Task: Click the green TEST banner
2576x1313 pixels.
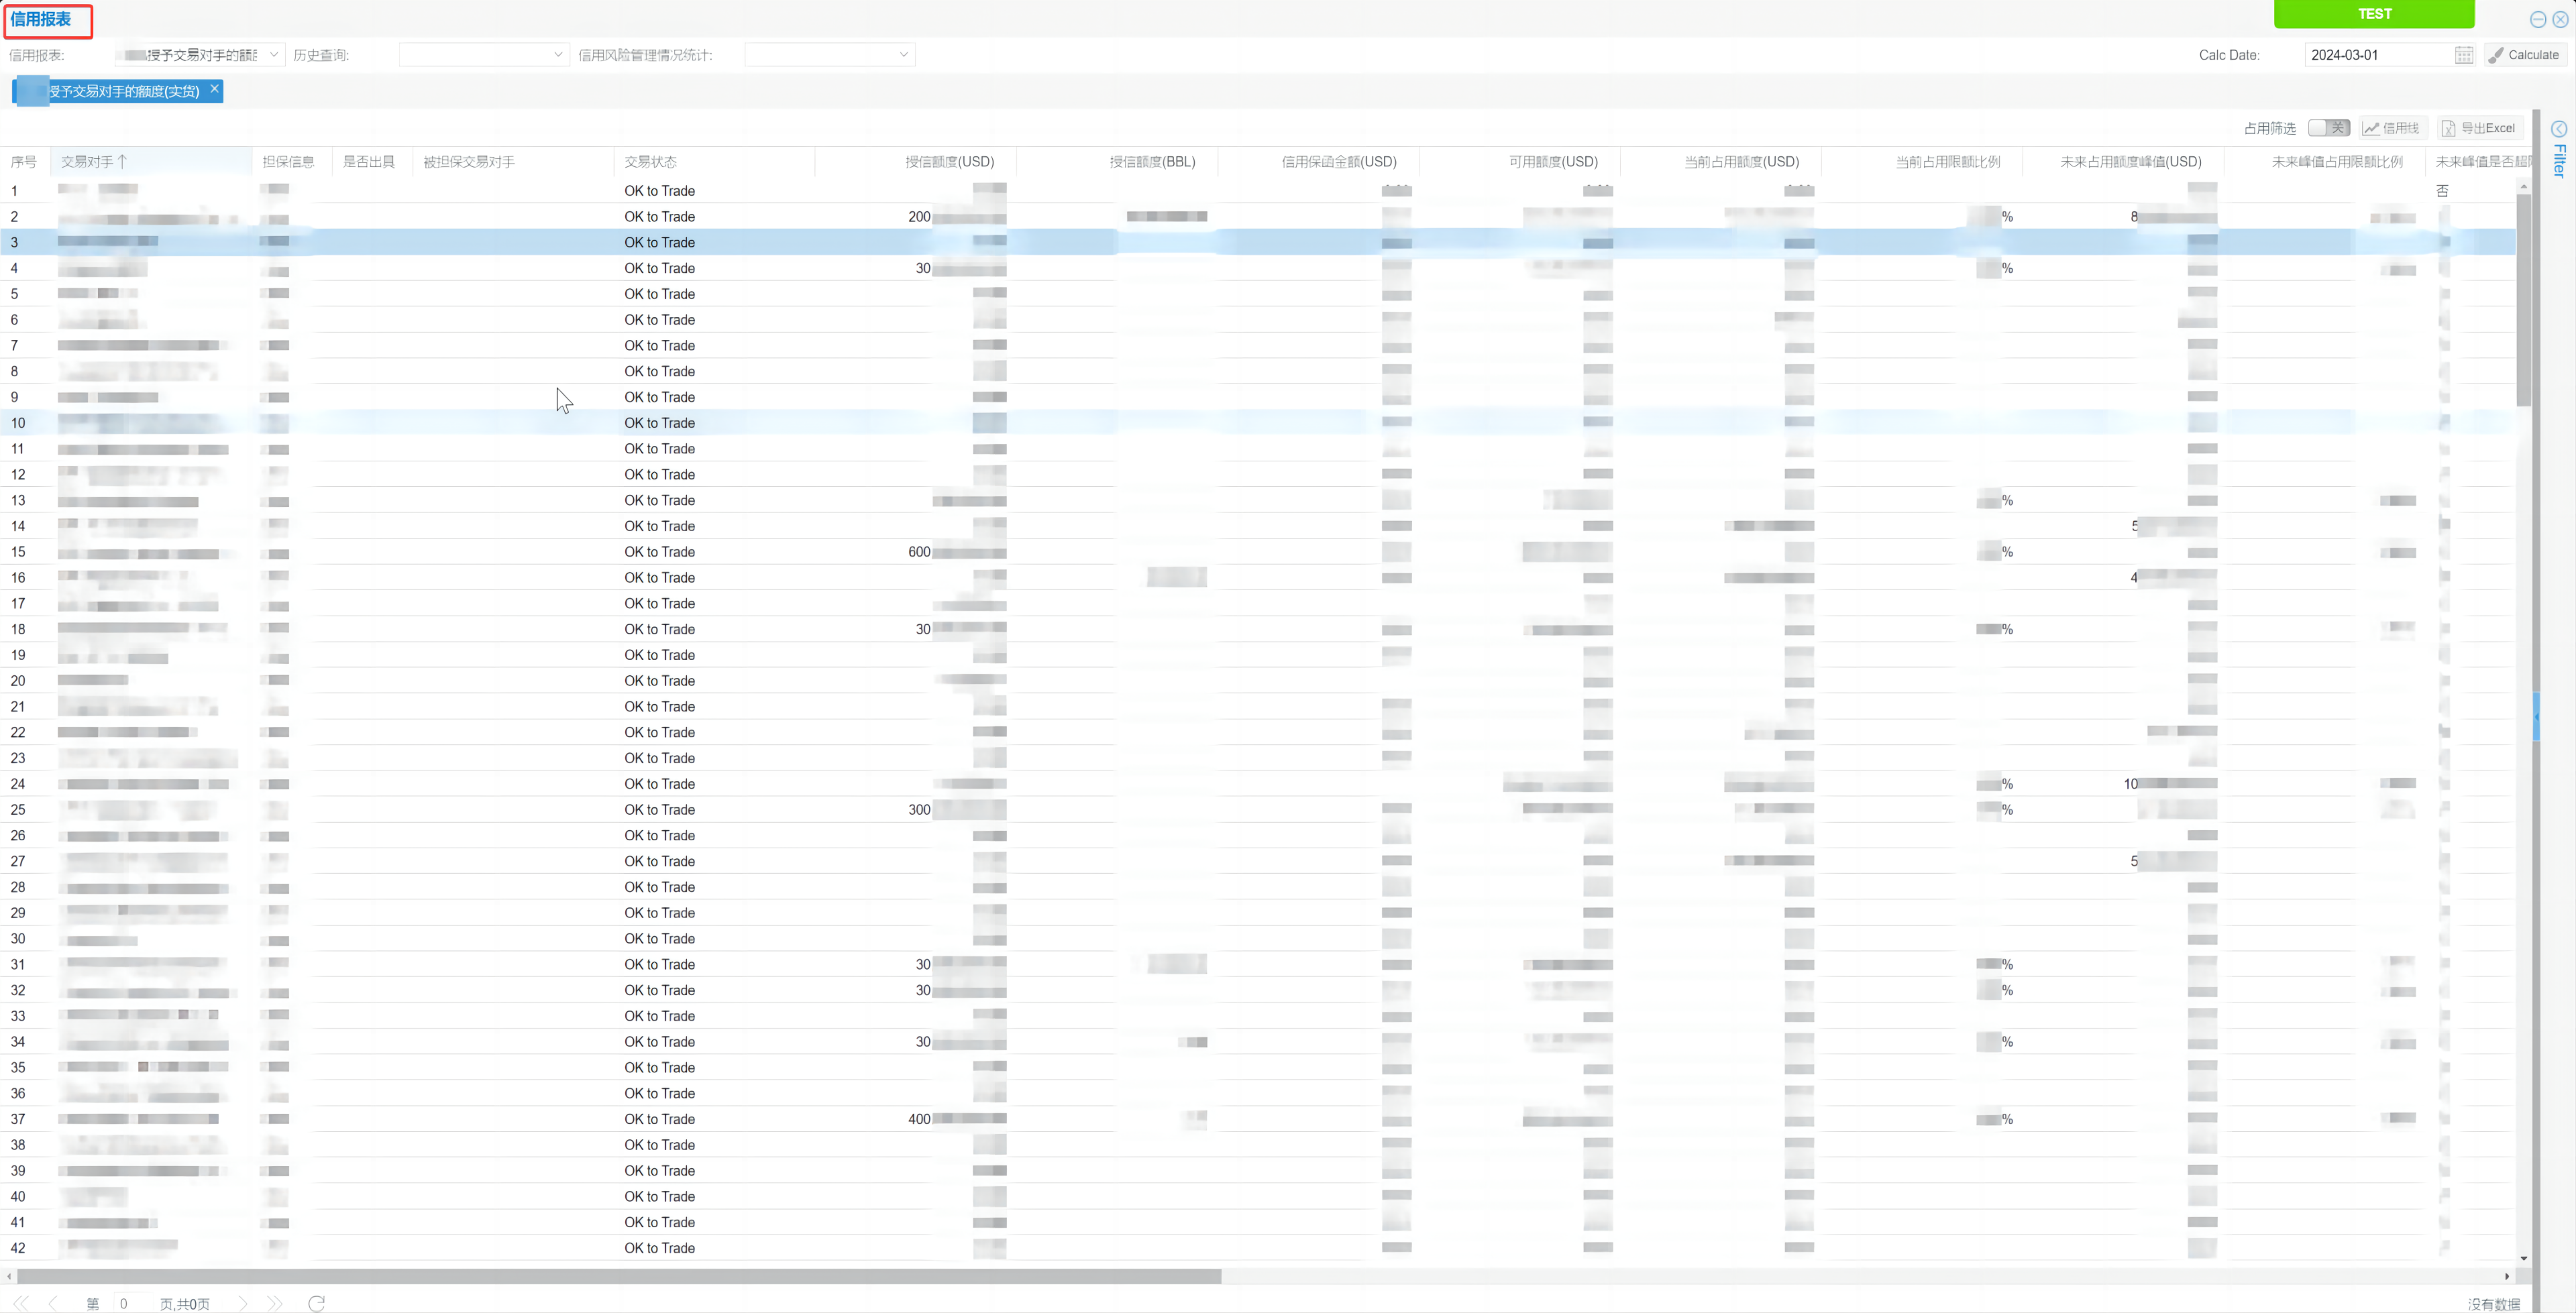Action: [x=2374, y=14]
